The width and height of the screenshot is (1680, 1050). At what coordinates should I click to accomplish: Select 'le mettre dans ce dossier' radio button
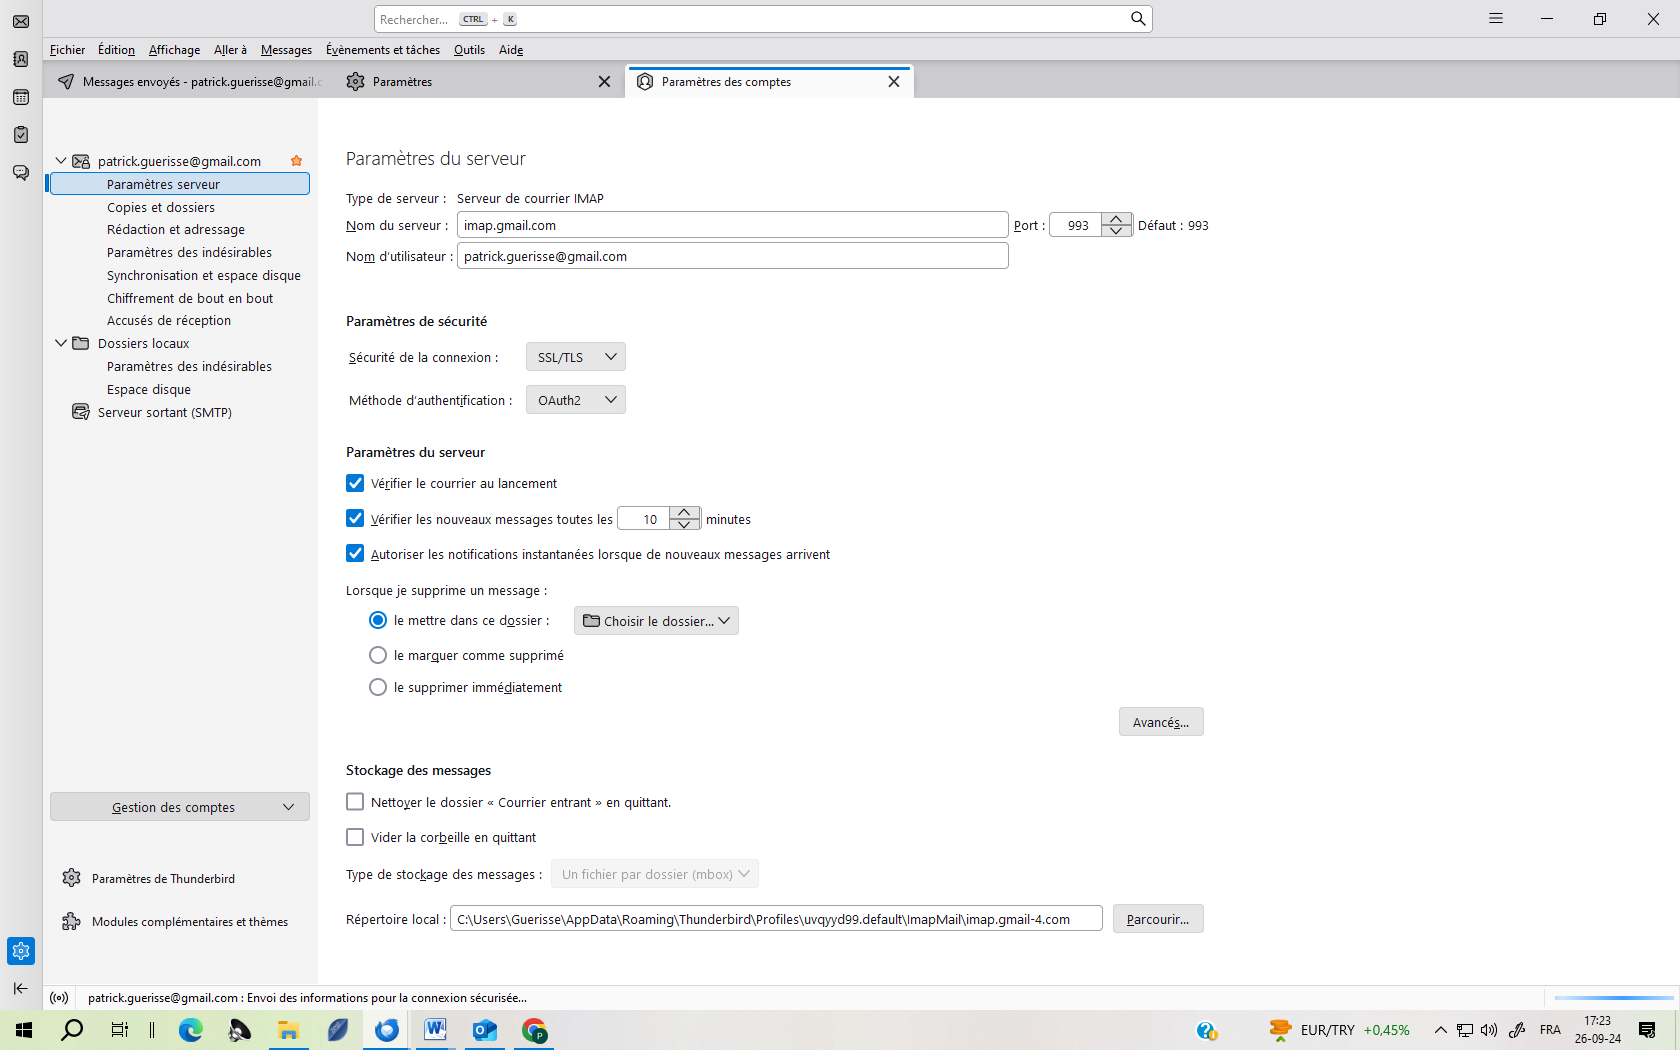pyautogui.click(x=378, y=620)
